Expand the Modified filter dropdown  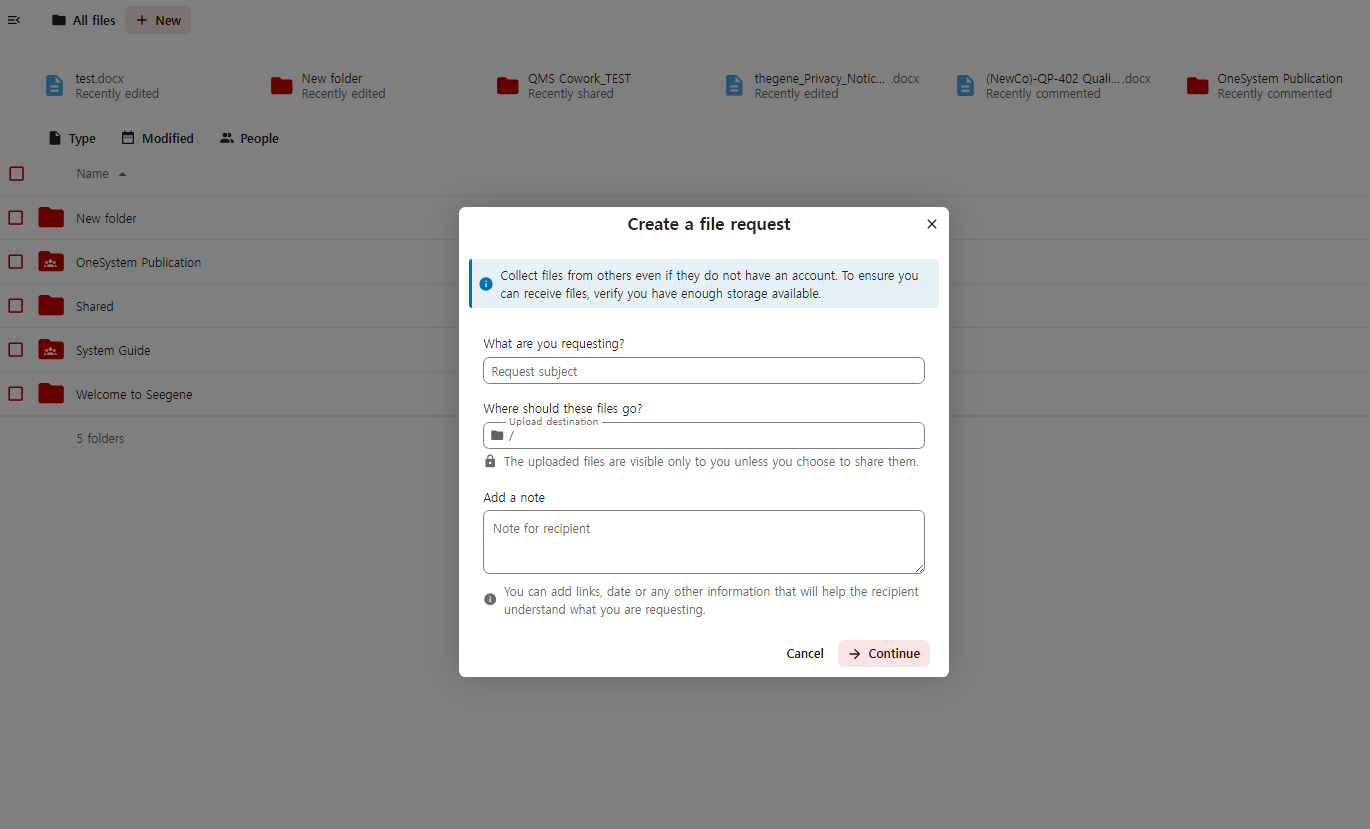point(157,139)
